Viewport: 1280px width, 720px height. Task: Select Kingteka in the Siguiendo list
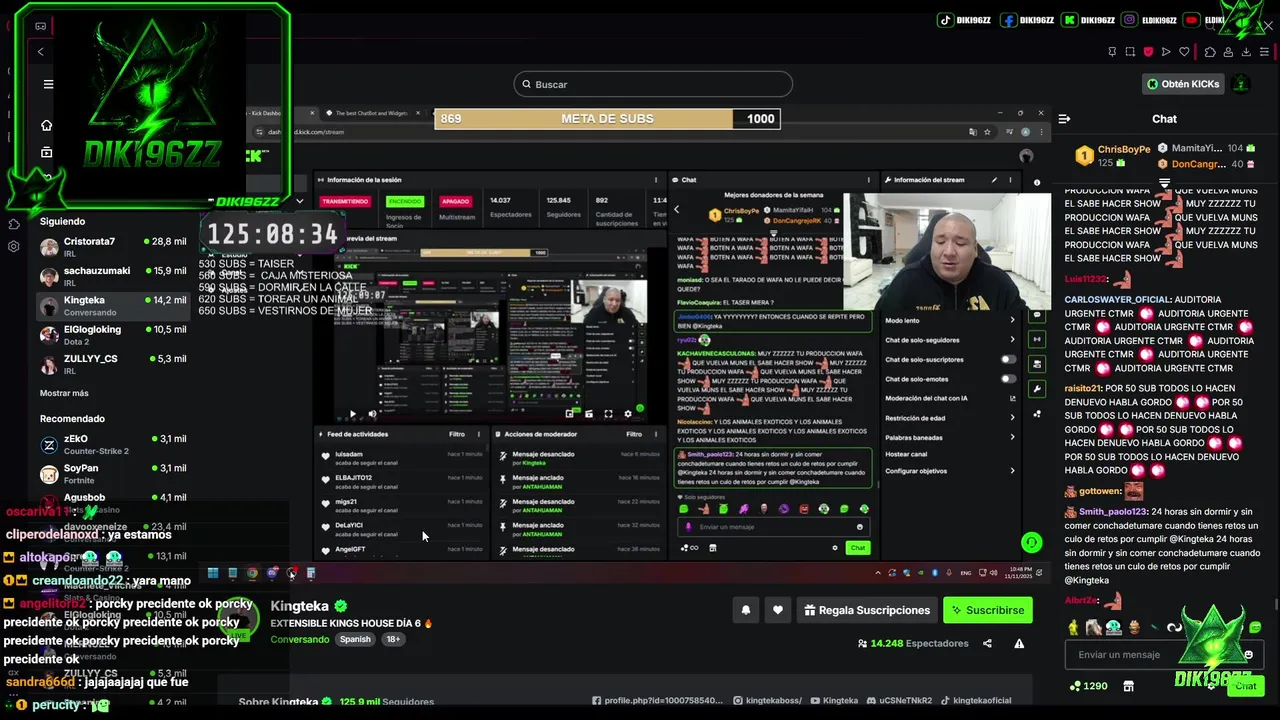click(x=113, y=306)
